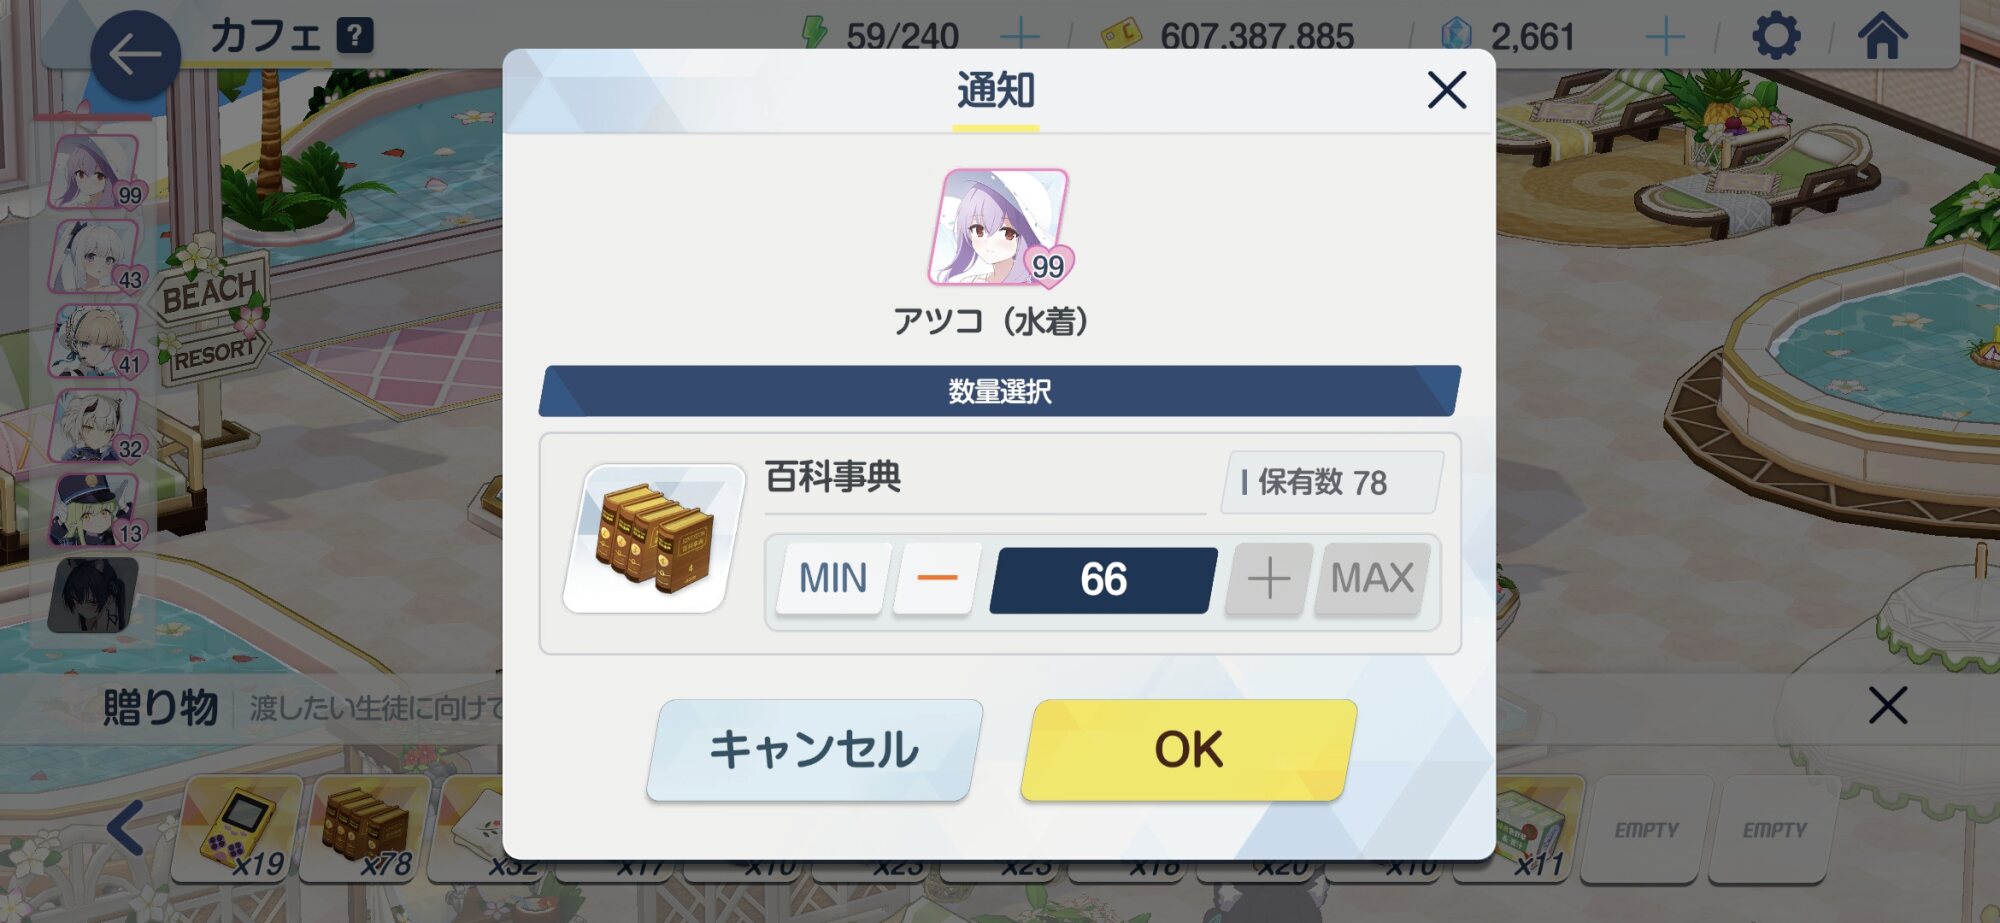The image size is (2000, 923).
Task: Select student portrait with bond level 13
Action: tap(97, 510)
